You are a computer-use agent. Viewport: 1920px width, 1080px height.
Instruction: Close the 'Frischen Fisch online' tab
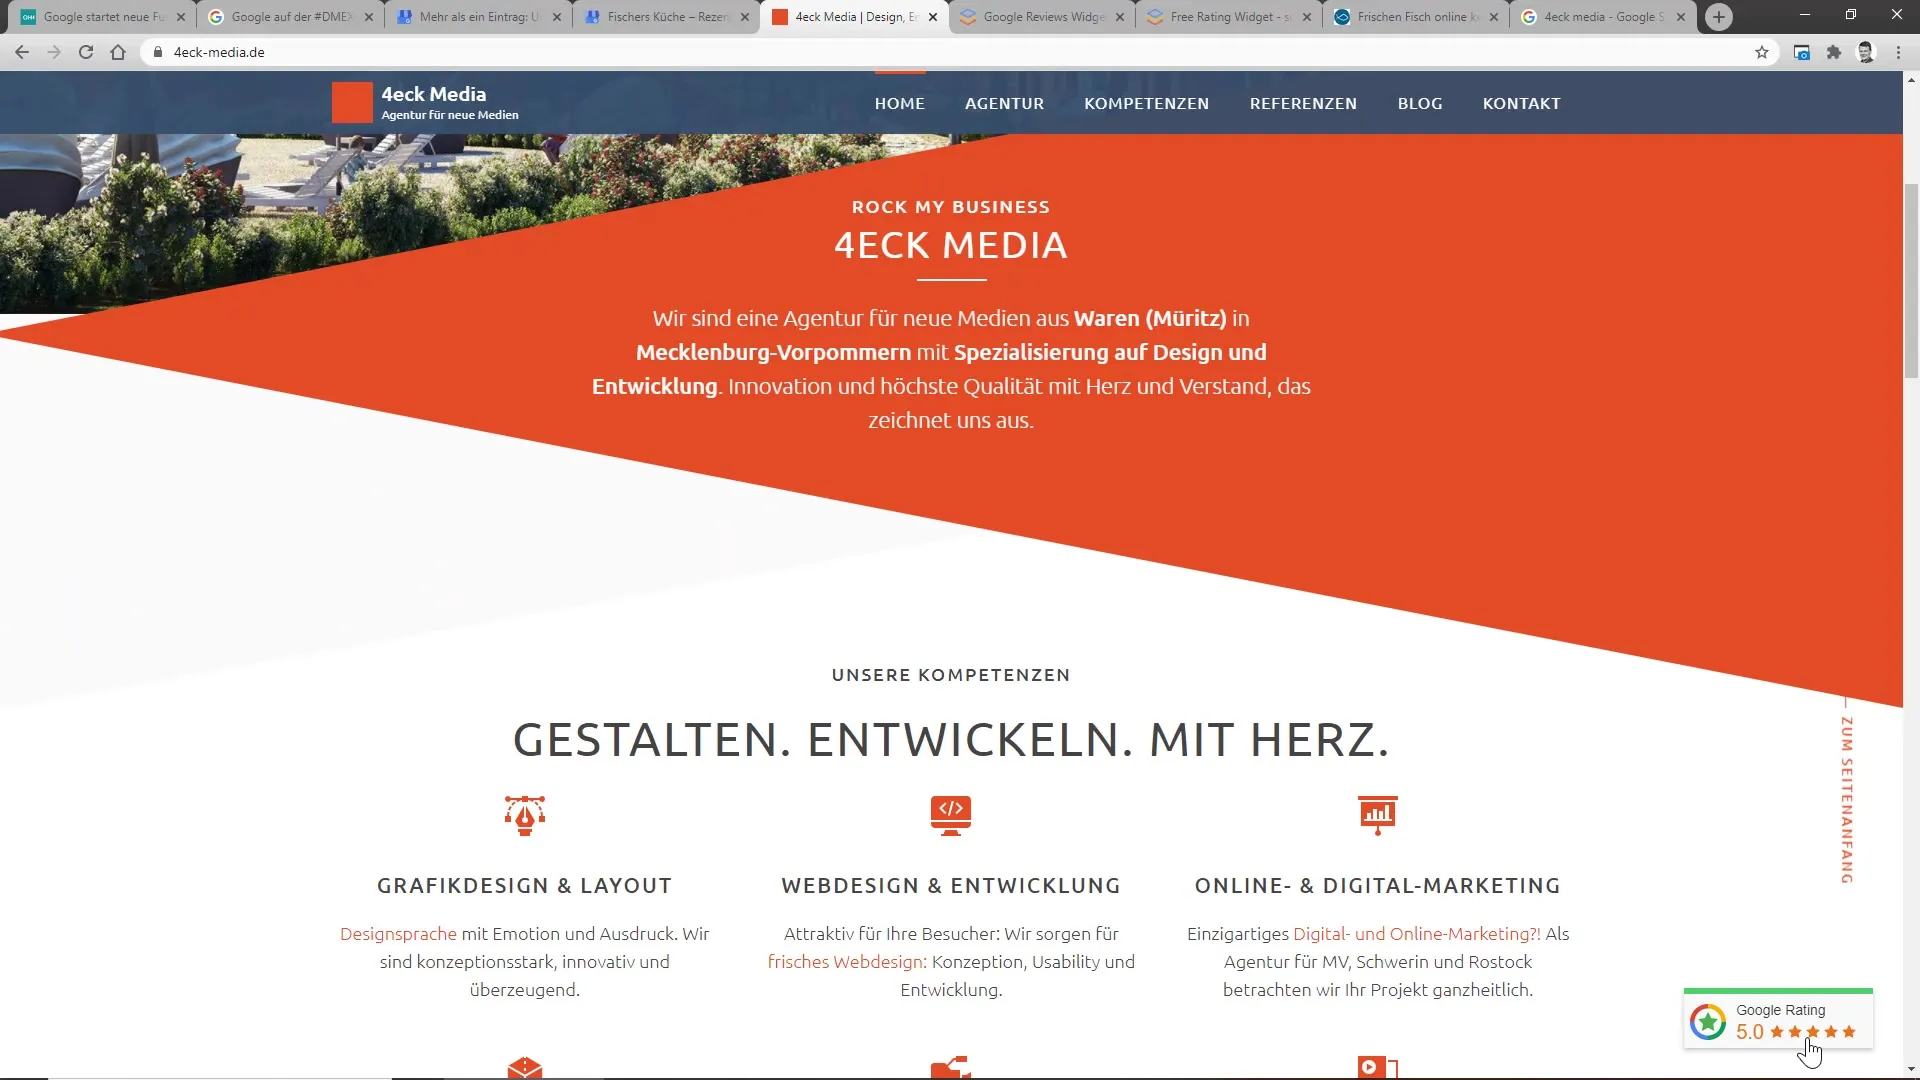(1494, 17)
